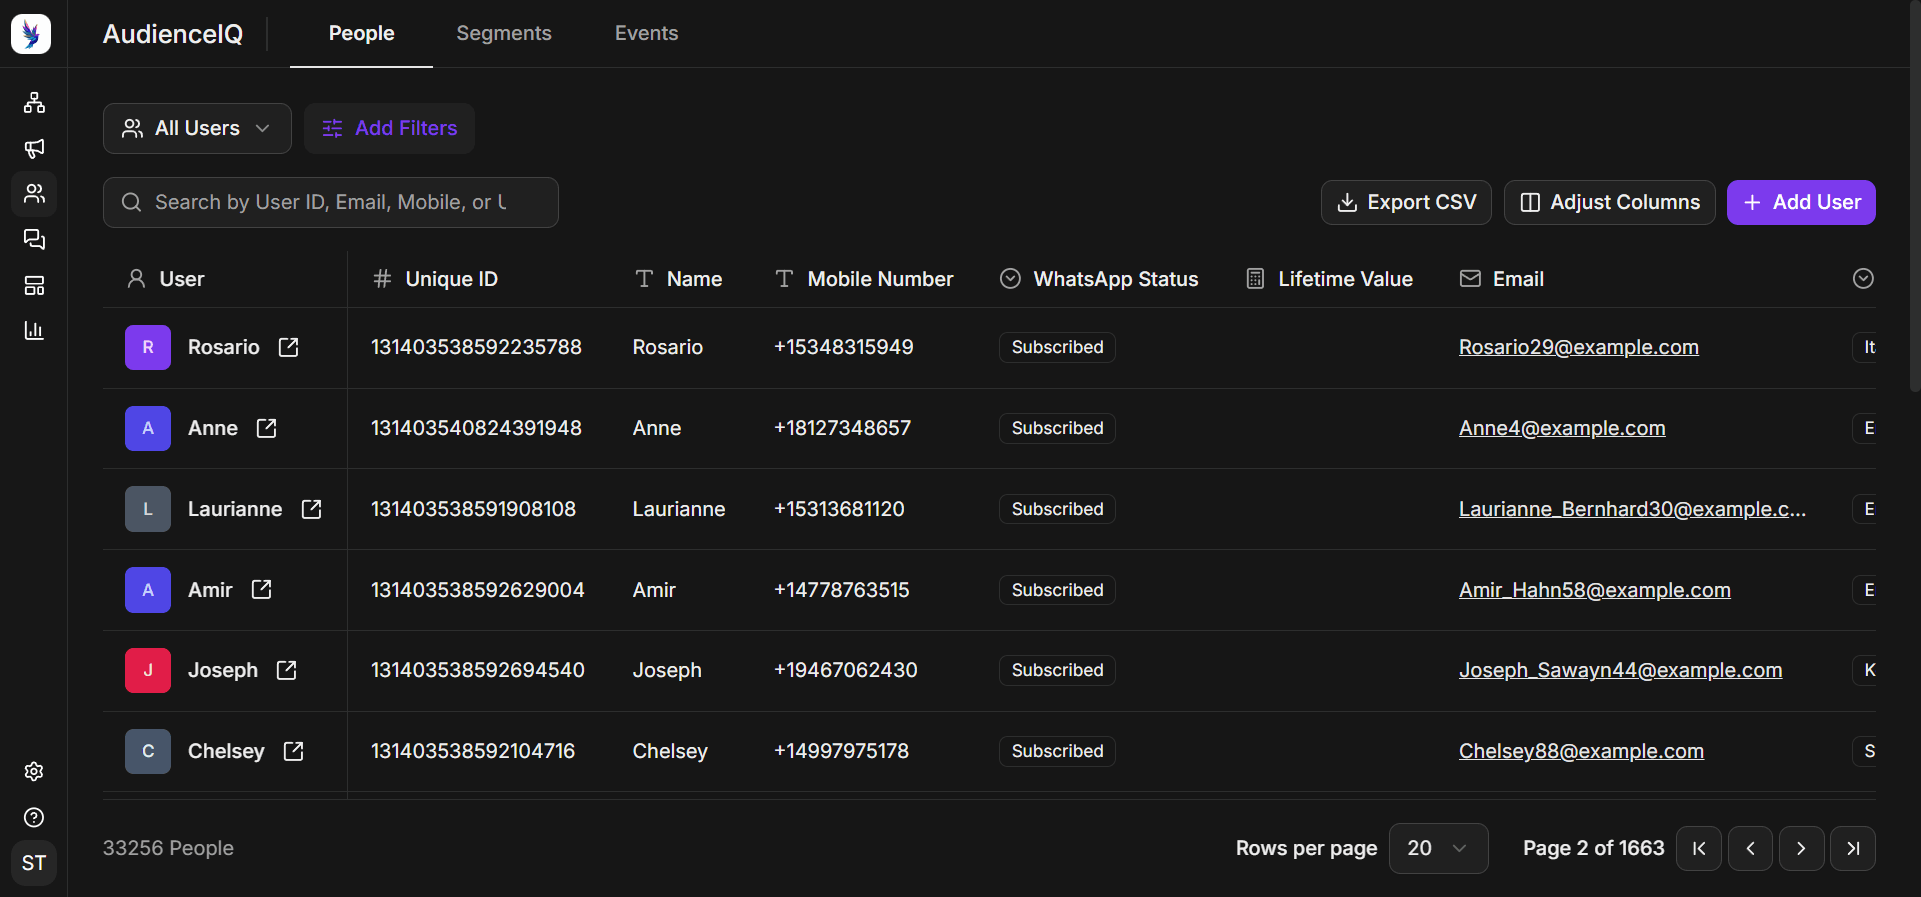Click Export CSV button

point(1406,202)
